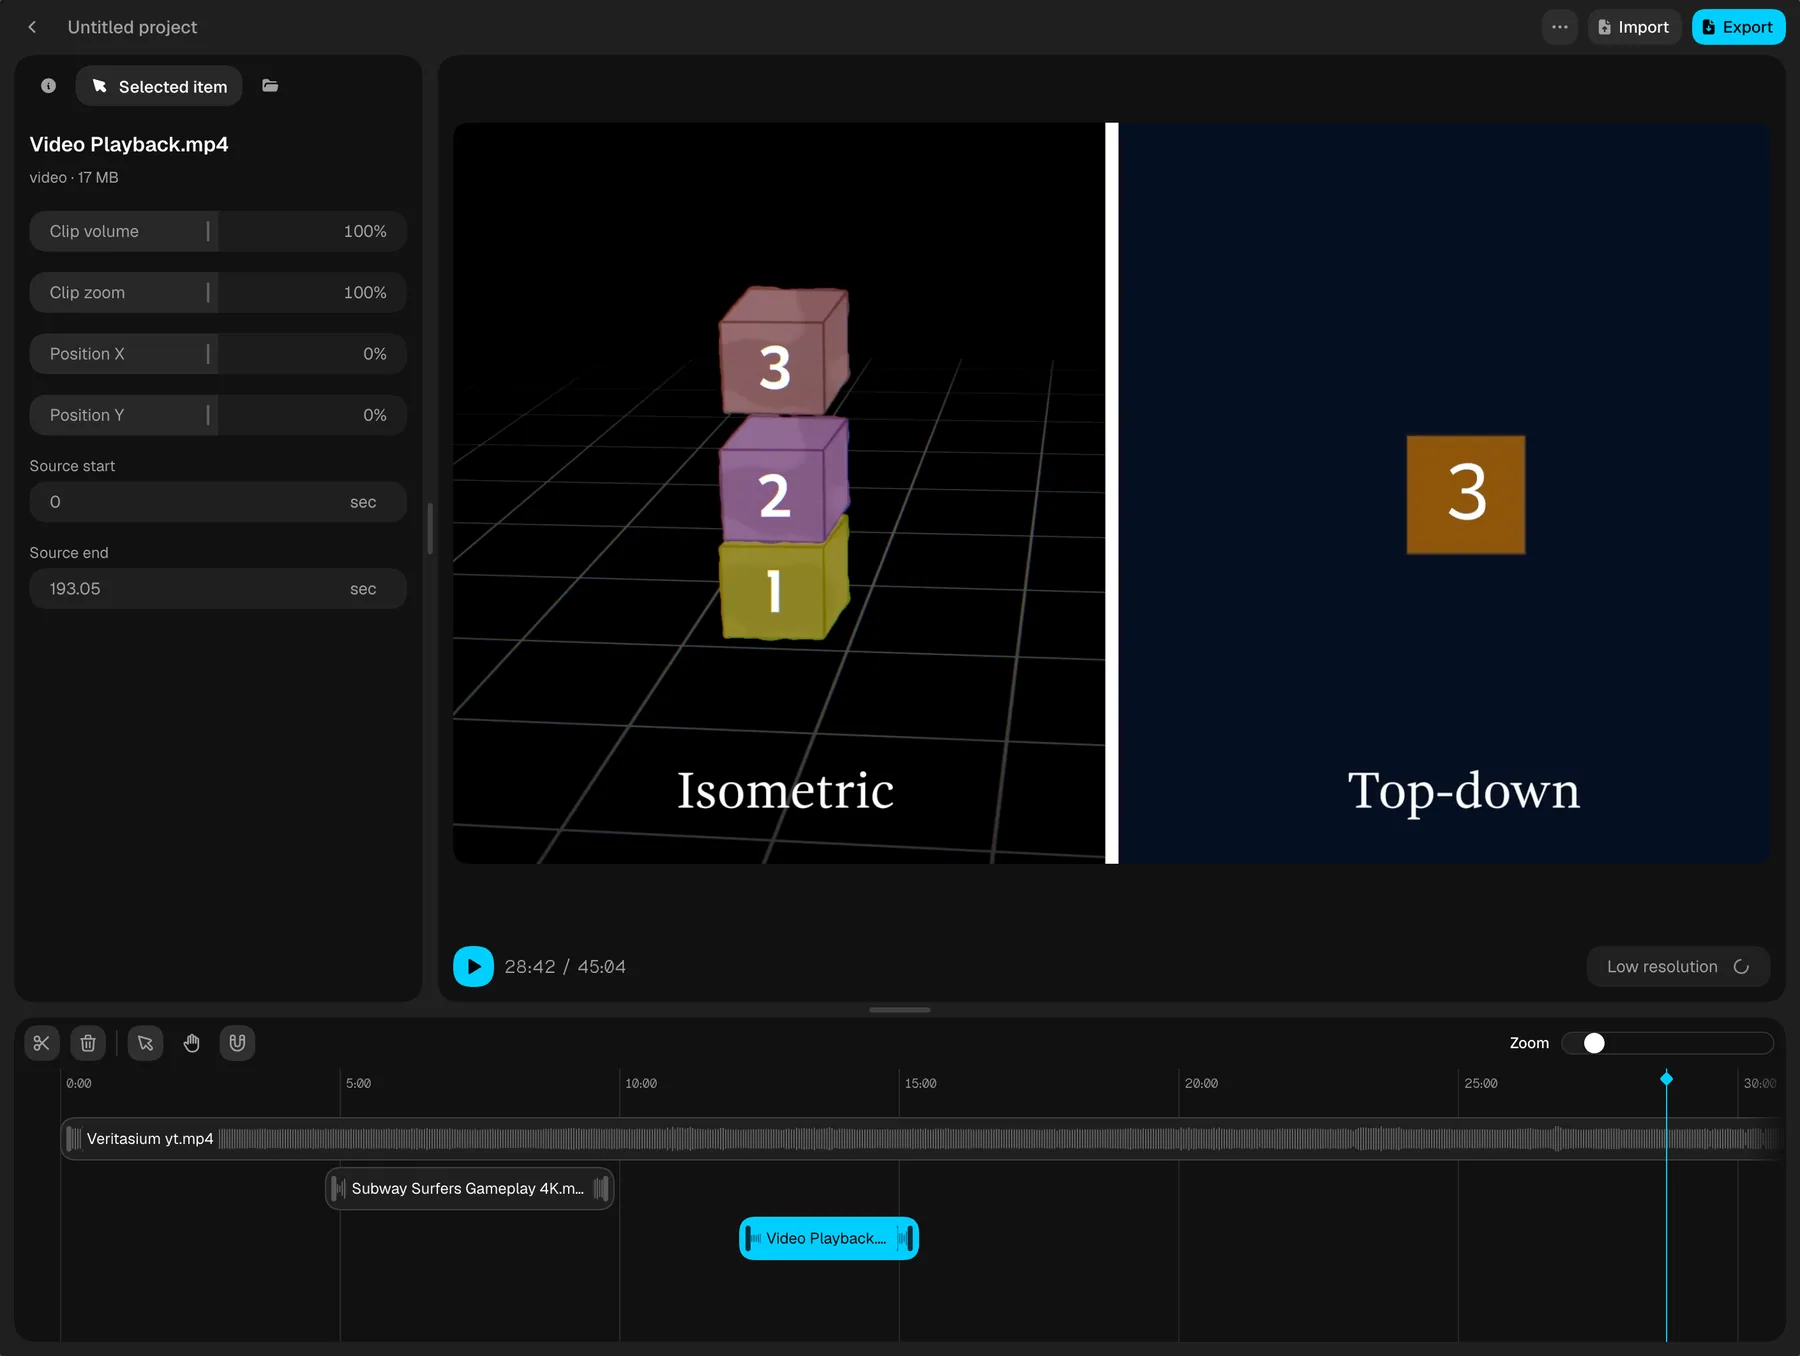Go back using the arrow beside Untitled project

pos(33,27)
